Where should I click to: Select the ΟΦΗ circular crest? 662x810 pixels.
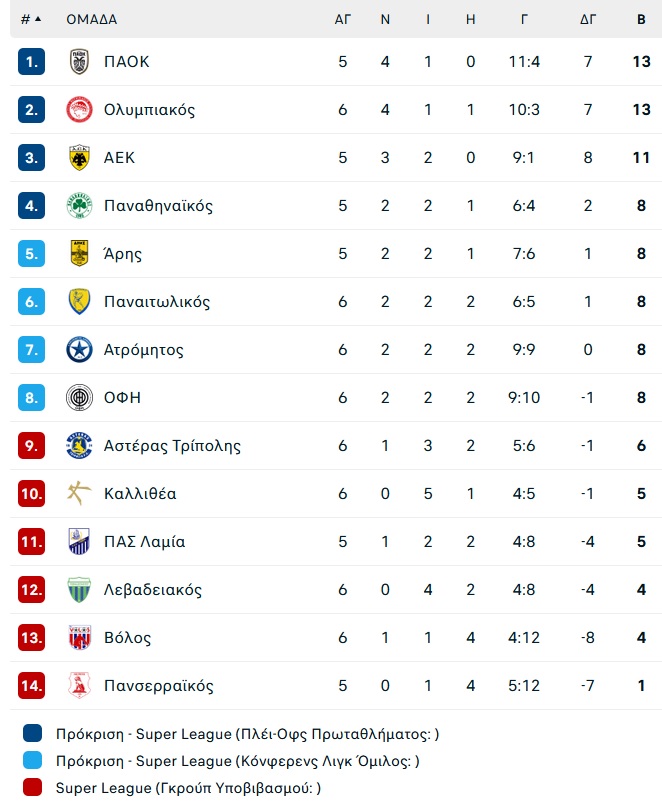pyautogui.click(x=79, y=398)
